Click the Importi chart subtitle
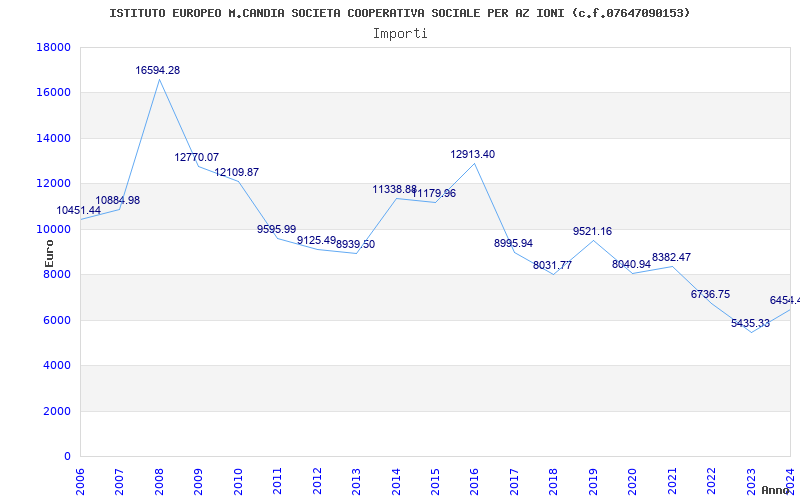 [400, 34]
